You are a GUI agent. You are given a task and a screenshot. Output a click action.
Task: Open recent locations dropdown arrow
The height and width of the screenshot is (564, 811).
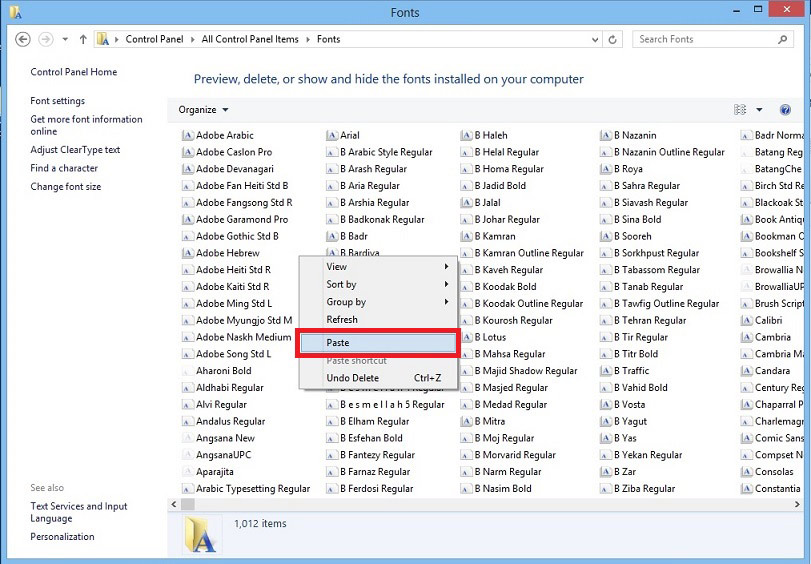pyautogui.click(x=65, y=39)
